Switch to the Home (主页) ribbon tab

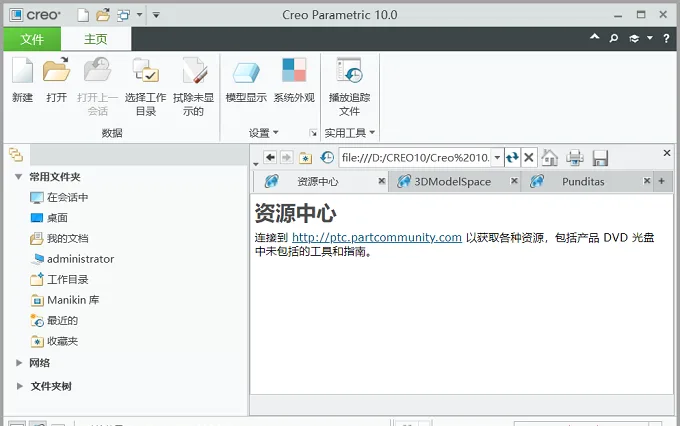click(96, 39)
